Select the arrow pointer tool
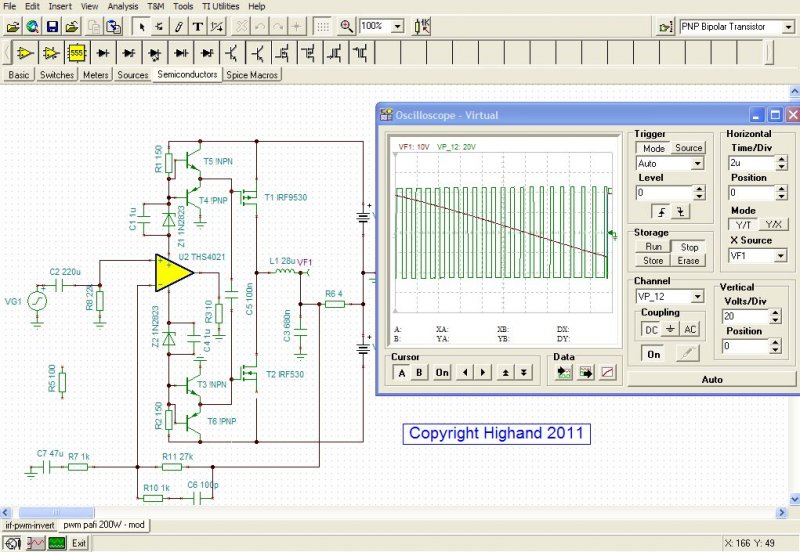 pos(141,27)
